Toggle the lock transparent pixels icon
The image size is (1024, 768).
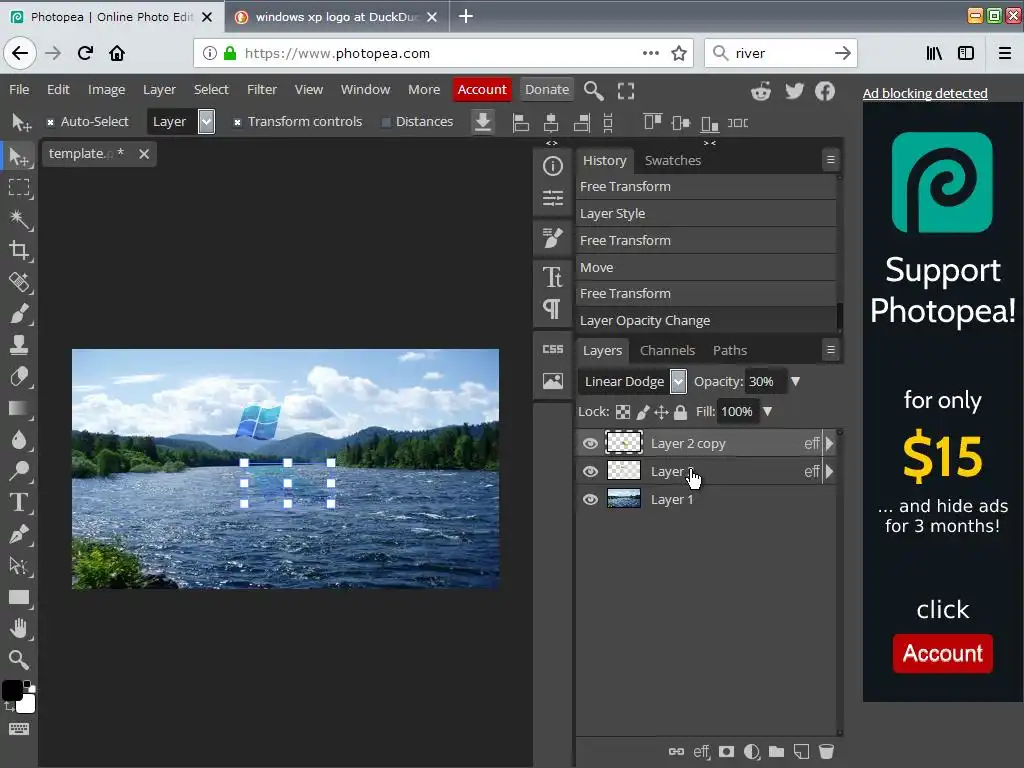pos(623,412)
